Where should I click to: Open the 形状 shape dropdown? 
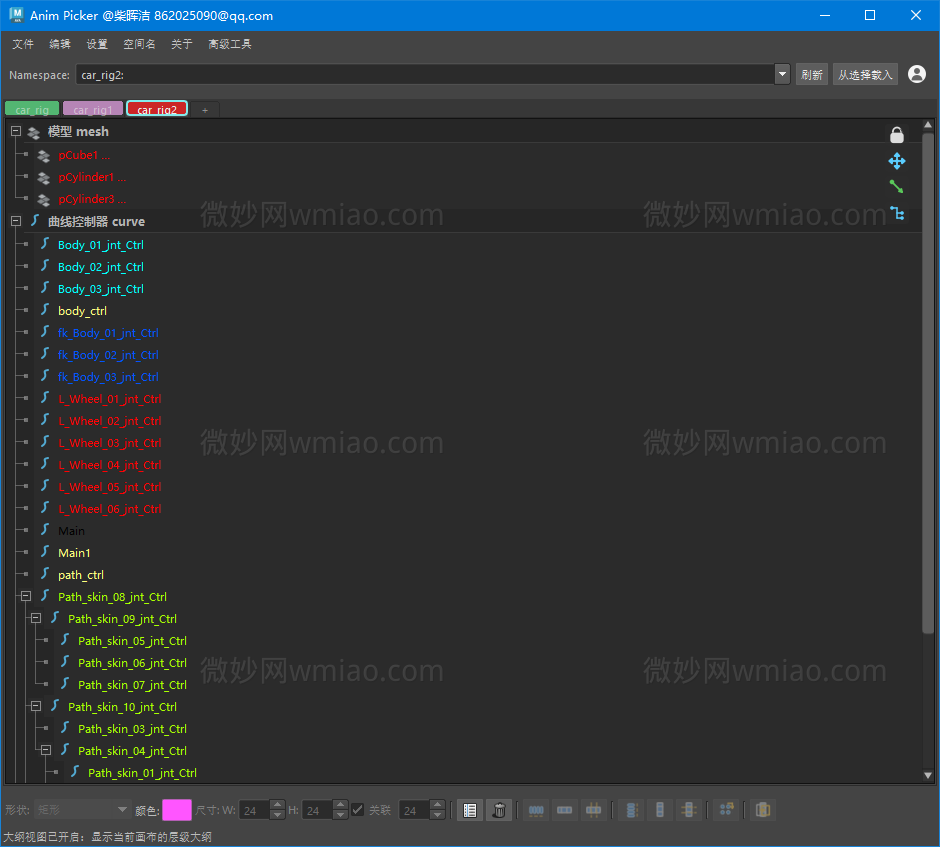point(82,810)
